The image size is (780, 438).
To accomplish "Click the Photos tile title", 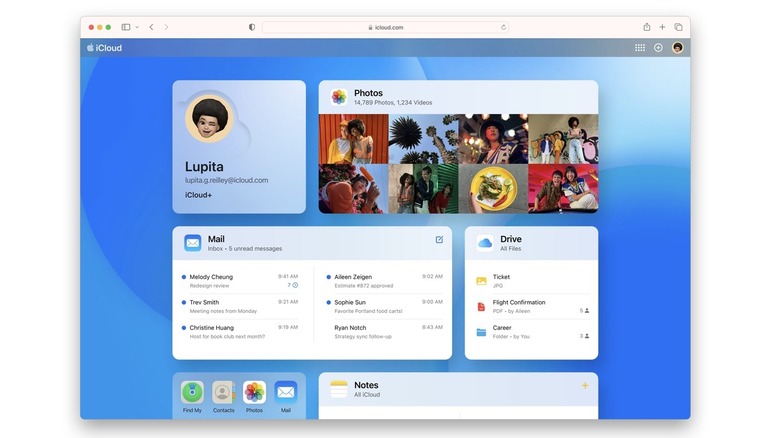I will pyautogui.click(x=368, y=93).
